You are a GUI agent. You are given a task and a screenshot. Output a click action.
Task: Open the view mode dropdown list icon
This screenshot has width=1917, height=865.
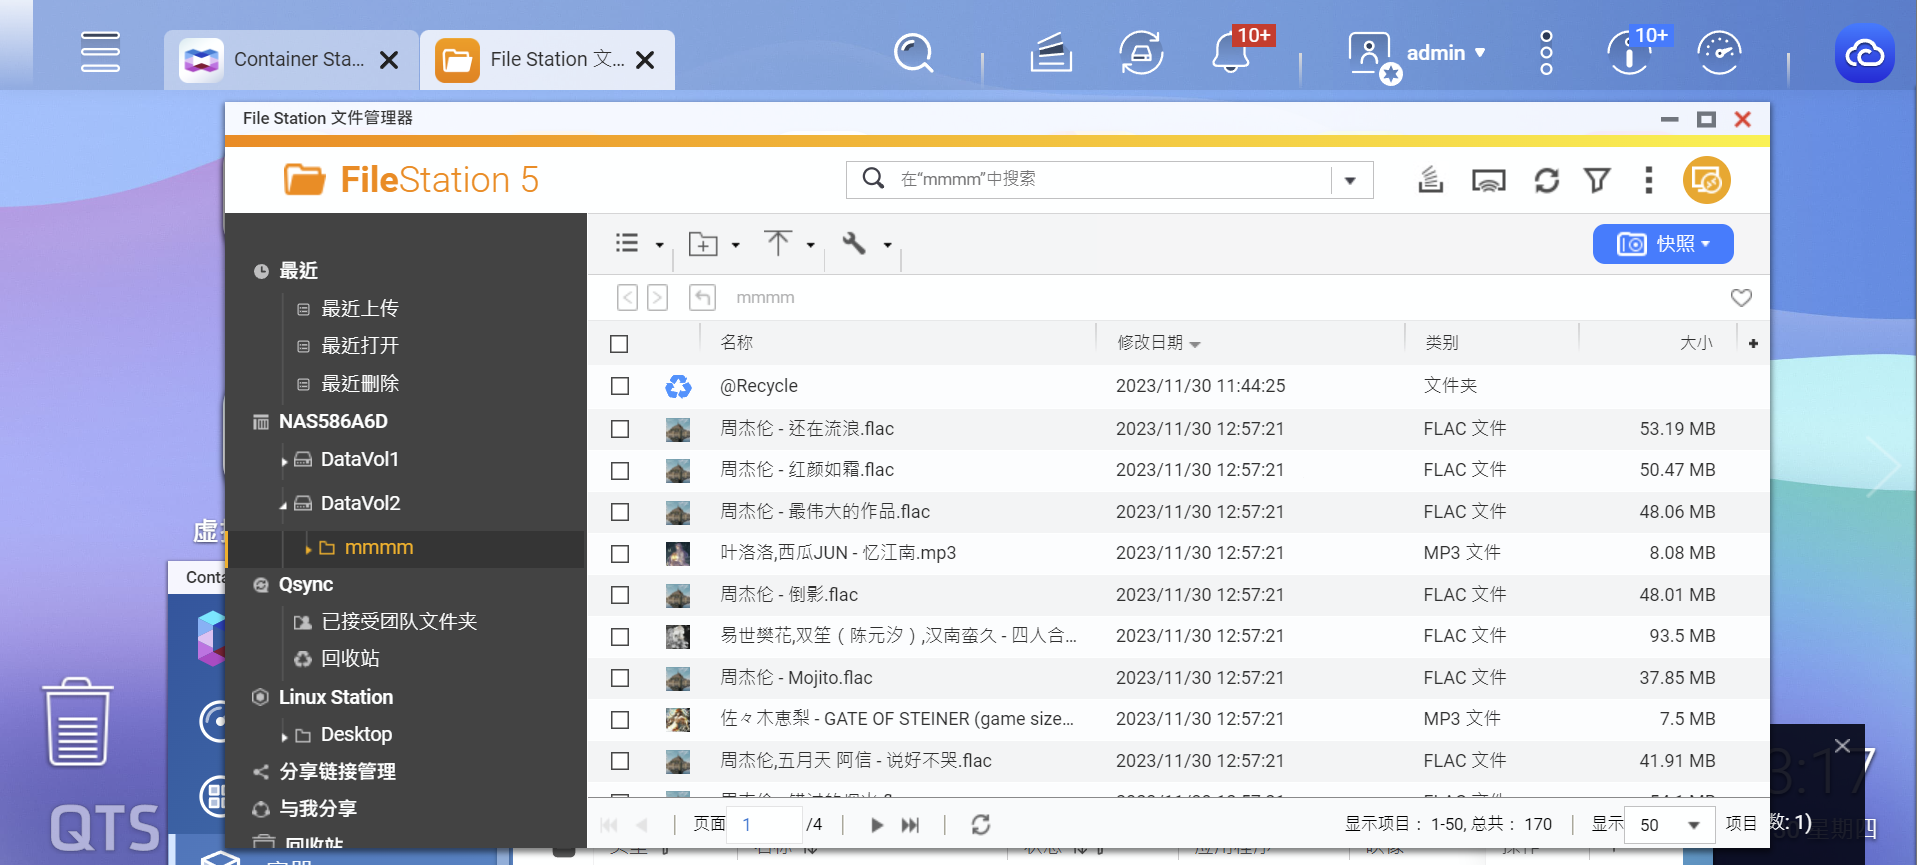click(639, 243)
